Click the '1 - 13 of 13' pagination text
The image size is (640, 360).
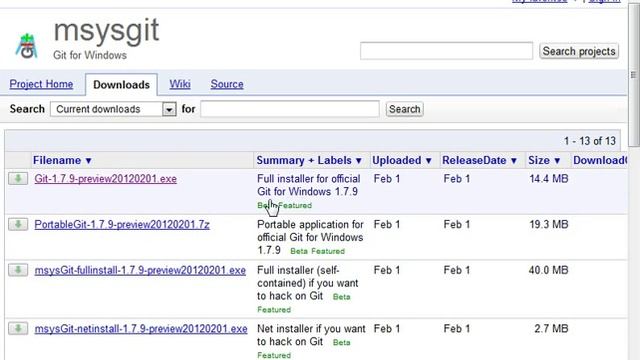[589, 141]
